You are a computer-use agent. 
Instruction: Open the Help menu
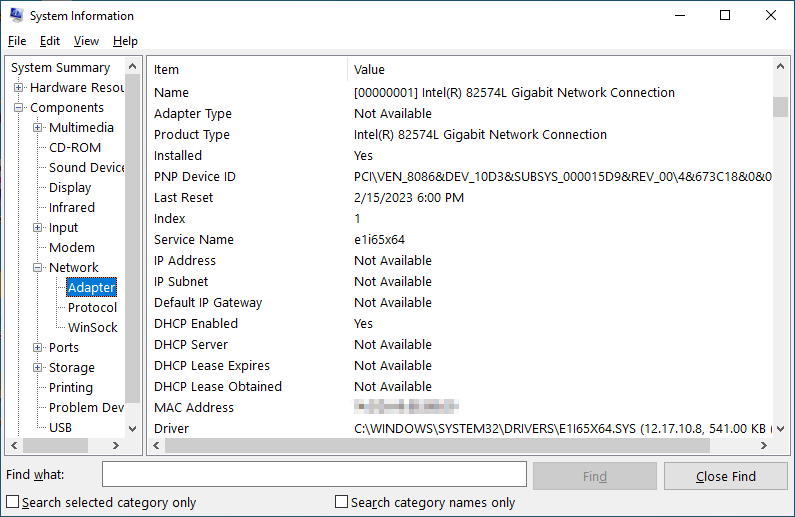(x=125, y=41)
